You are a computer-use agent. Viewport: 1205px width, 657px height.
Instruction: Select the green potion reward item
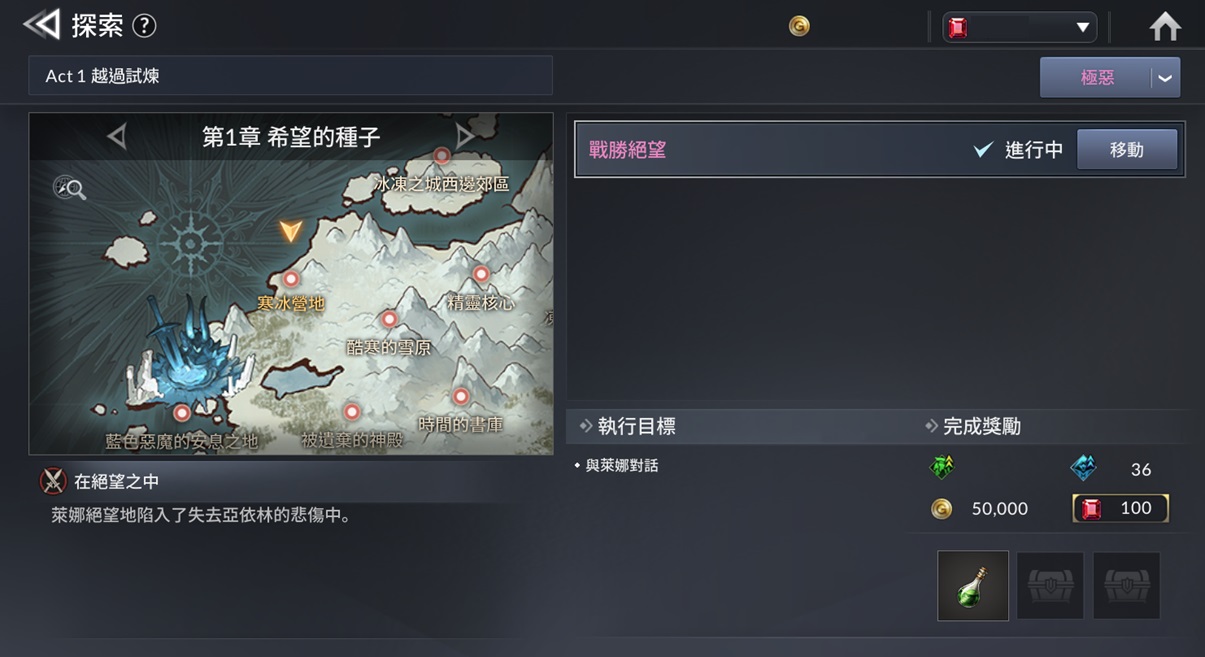pyautogui.click(x=973, y=586)
